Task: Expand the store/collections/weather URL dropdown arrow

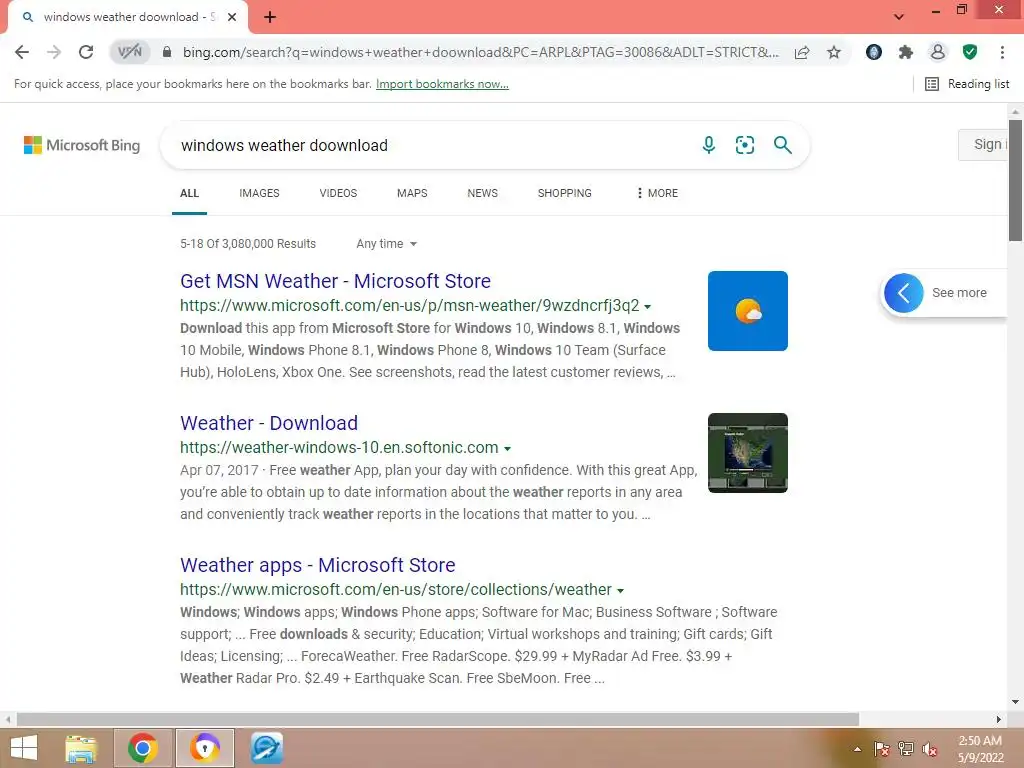Action: pos(620,590)
